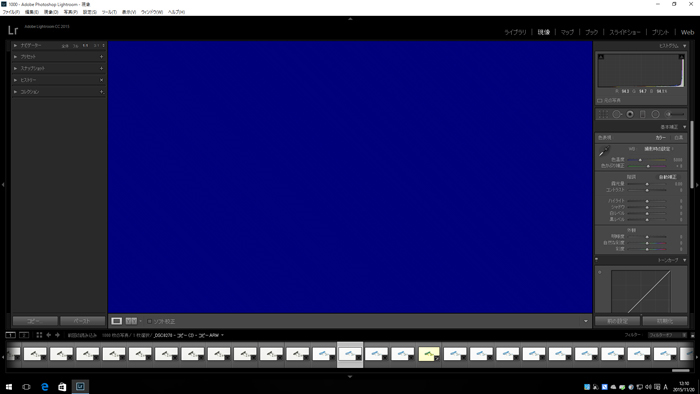The image size is (700, 394).
Task: Toggle shadow clipping indicator in histogram
Action: point(601,57)
